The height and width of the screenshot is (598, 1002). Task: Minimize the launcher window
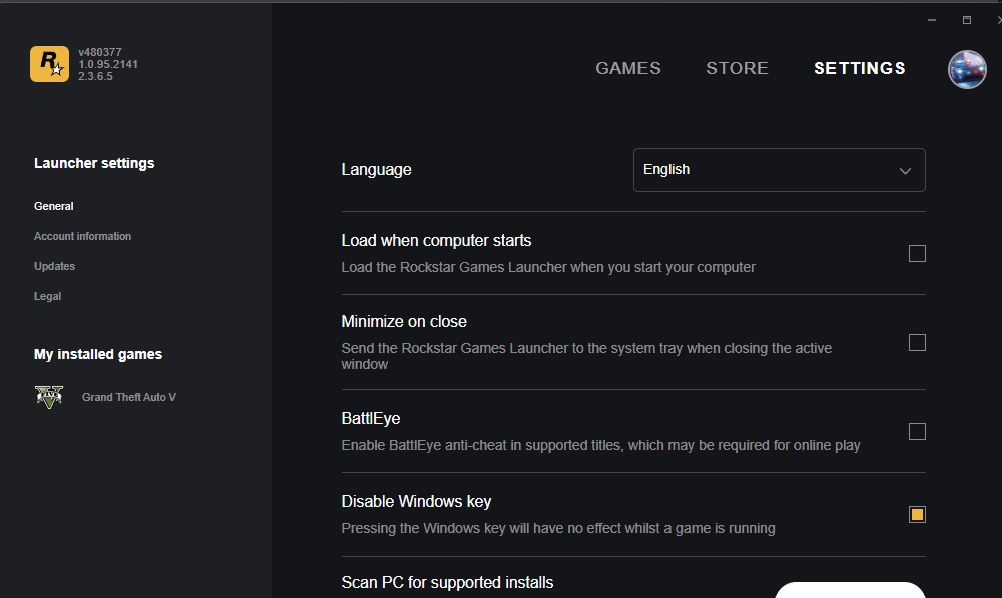tap(932, 20)
